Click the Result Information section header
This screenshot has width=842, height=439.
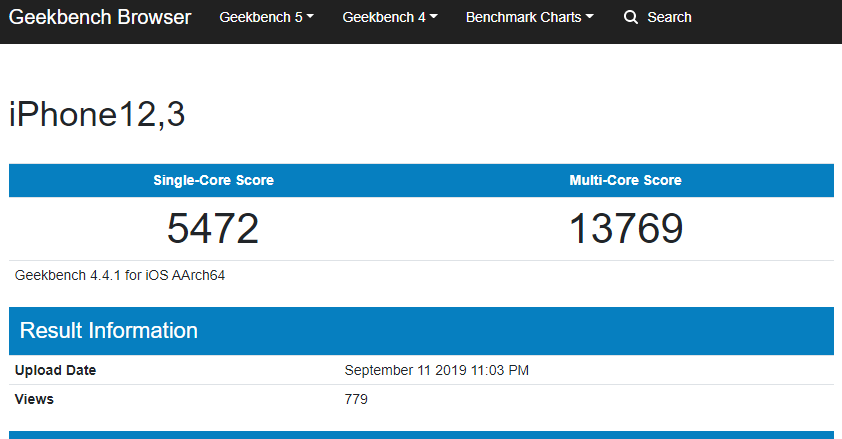422,331
